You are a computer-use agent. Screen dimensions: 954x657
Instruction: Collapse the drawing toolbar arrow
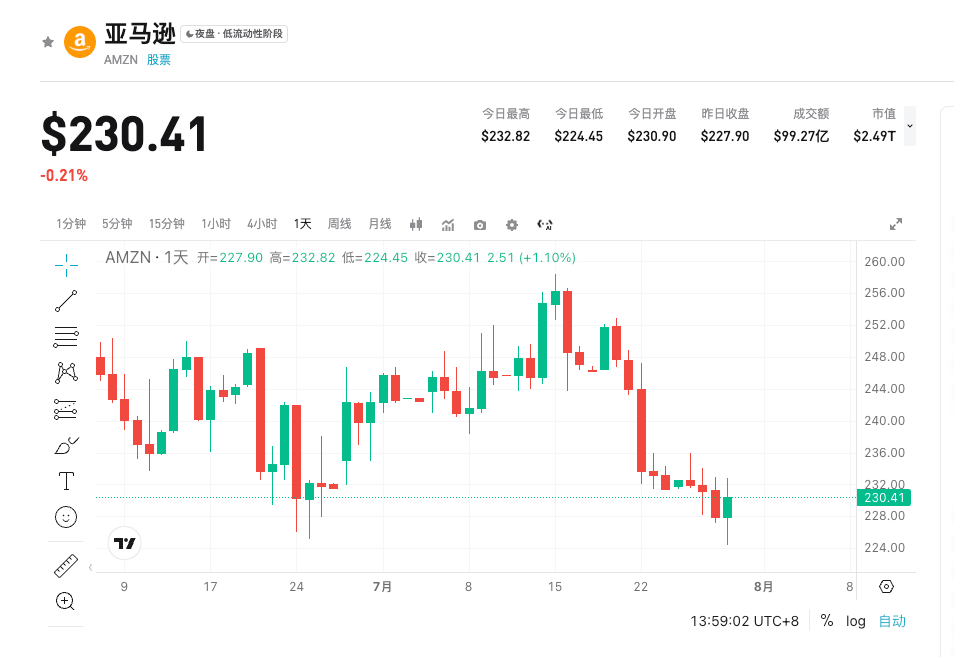pyautogui.click(x=90, y=568)
